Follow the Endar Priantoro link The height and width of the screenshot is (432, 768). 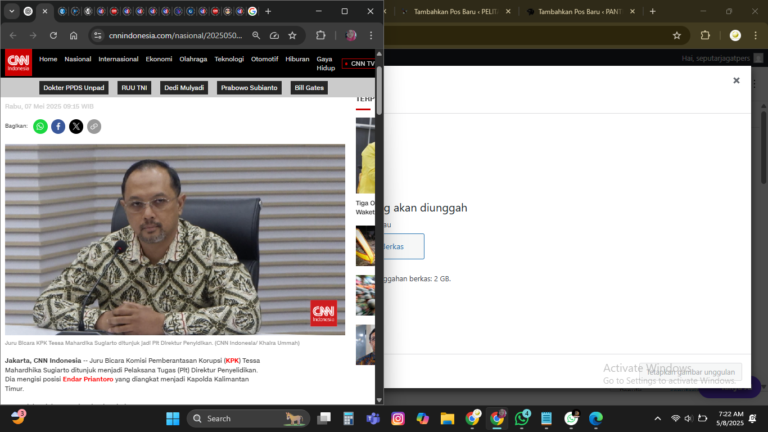coord(88,379)
